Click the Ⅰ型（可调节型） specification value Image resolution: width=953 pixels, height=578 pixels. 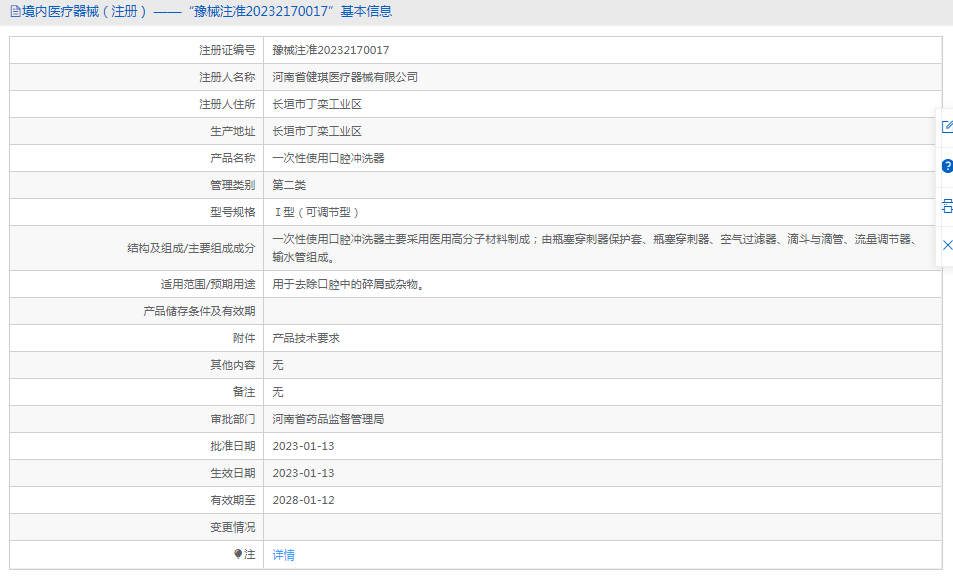tap(317, 212)
